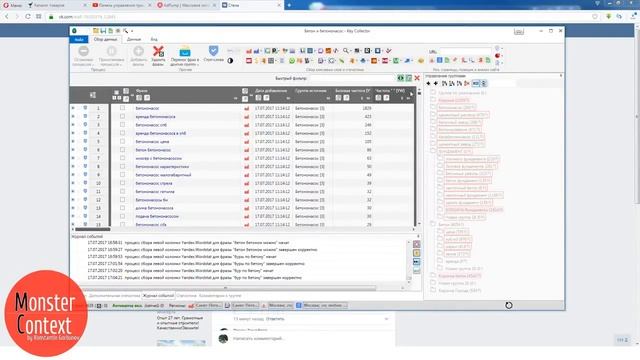Click the red chart icon in row 1
640x360 pixels.
tap(247, 109)
